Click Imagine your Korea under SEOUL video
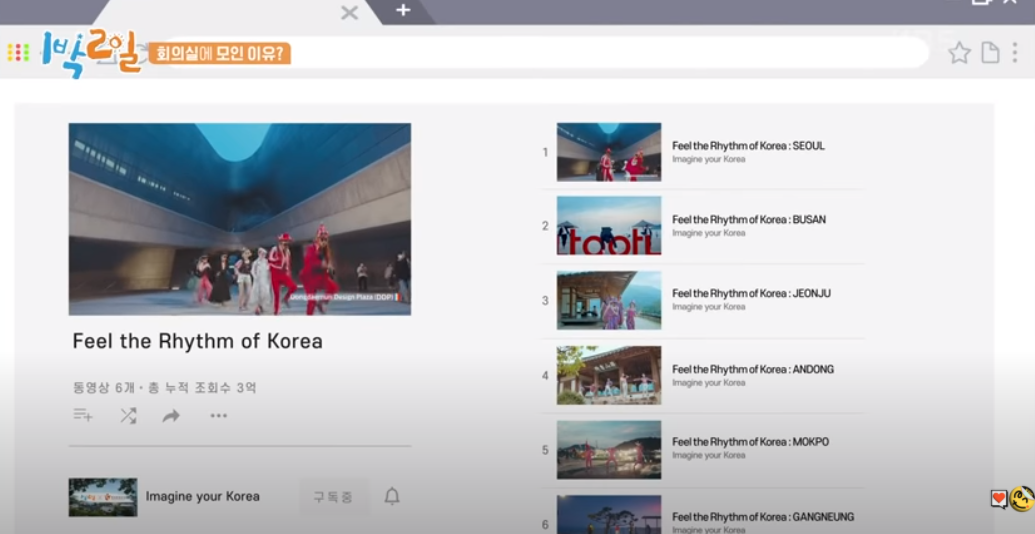The image size is (1035, 534). (x=709, y=159)
